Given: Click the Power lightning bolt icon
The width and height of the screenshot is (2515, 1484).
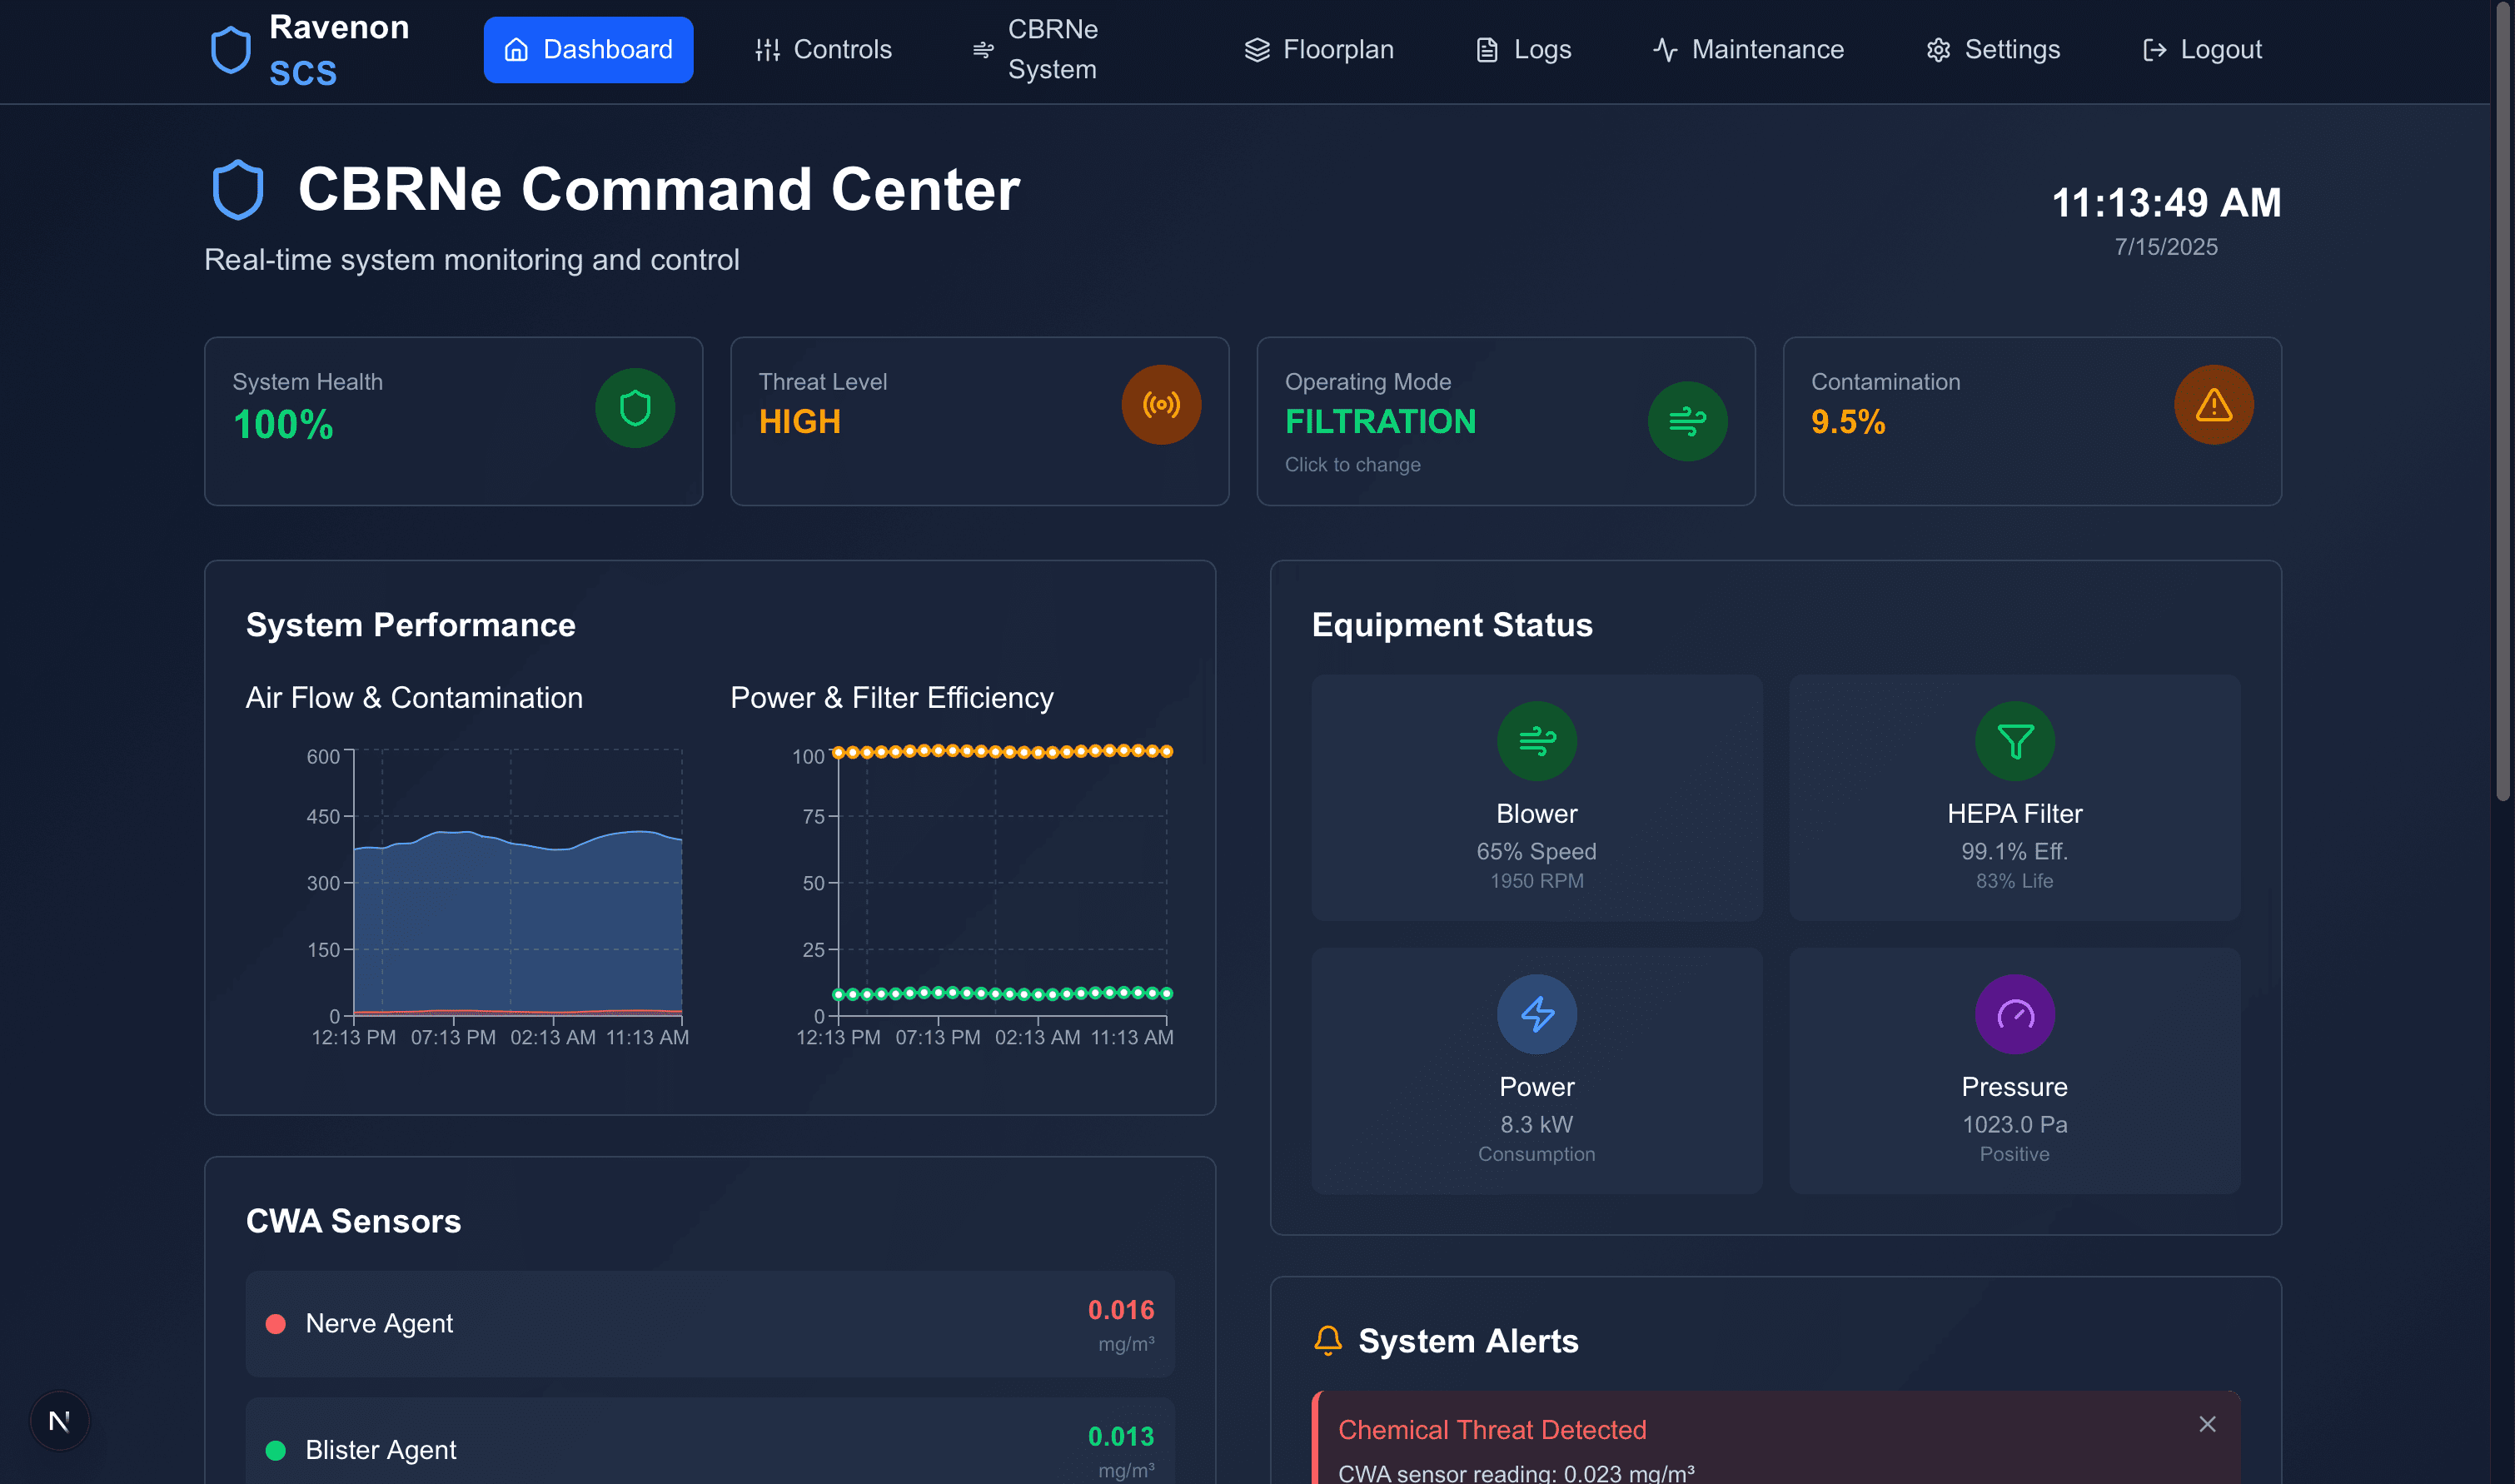Looking at the screenshot, I should tap(1537, 1014).
